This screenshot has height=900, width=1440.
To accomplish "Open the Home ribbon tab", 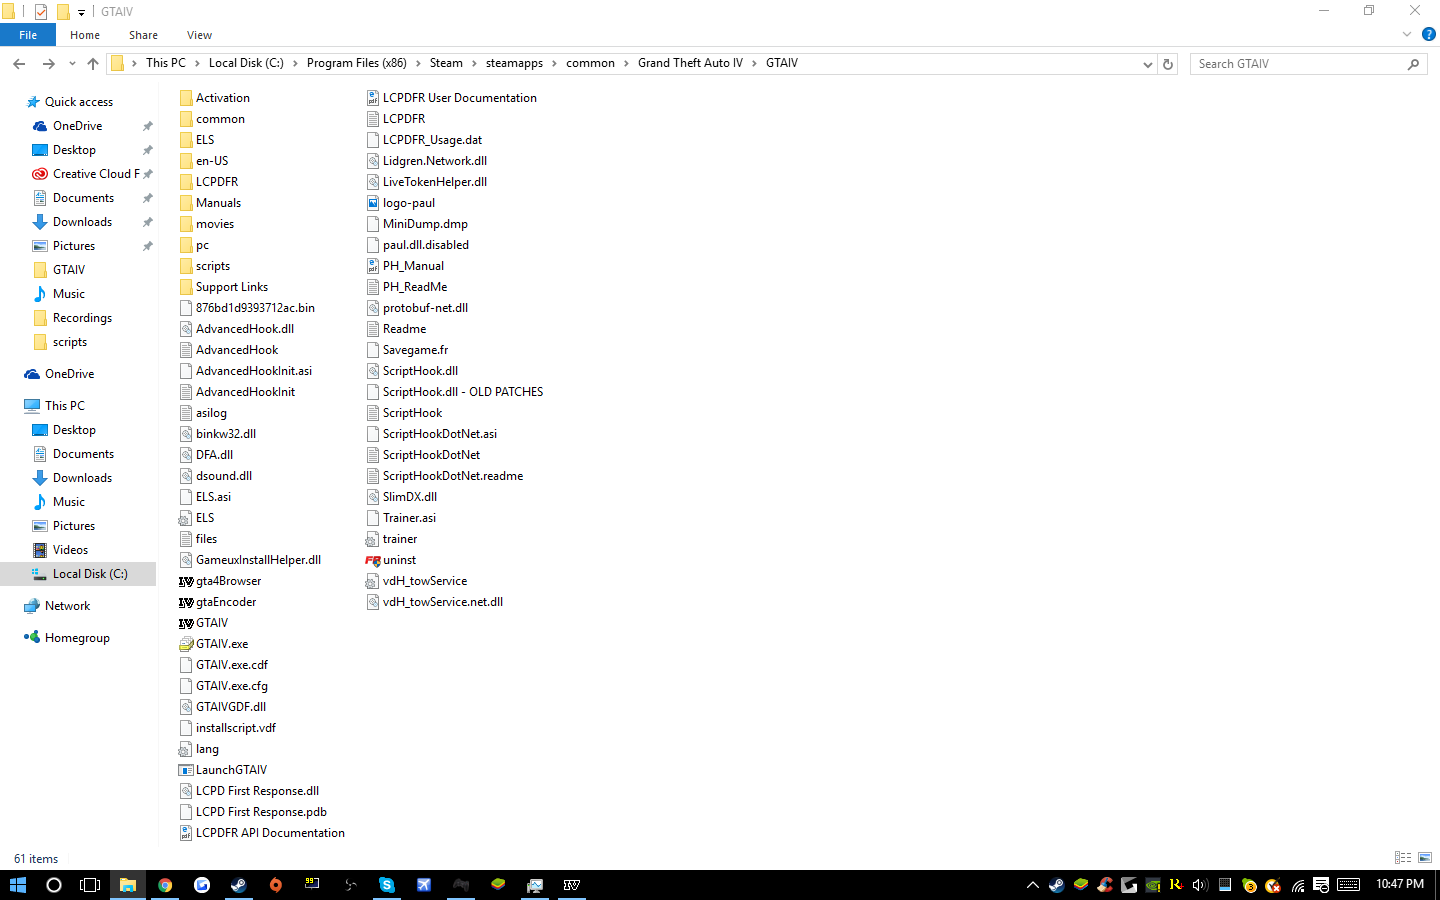I will 85,35.
